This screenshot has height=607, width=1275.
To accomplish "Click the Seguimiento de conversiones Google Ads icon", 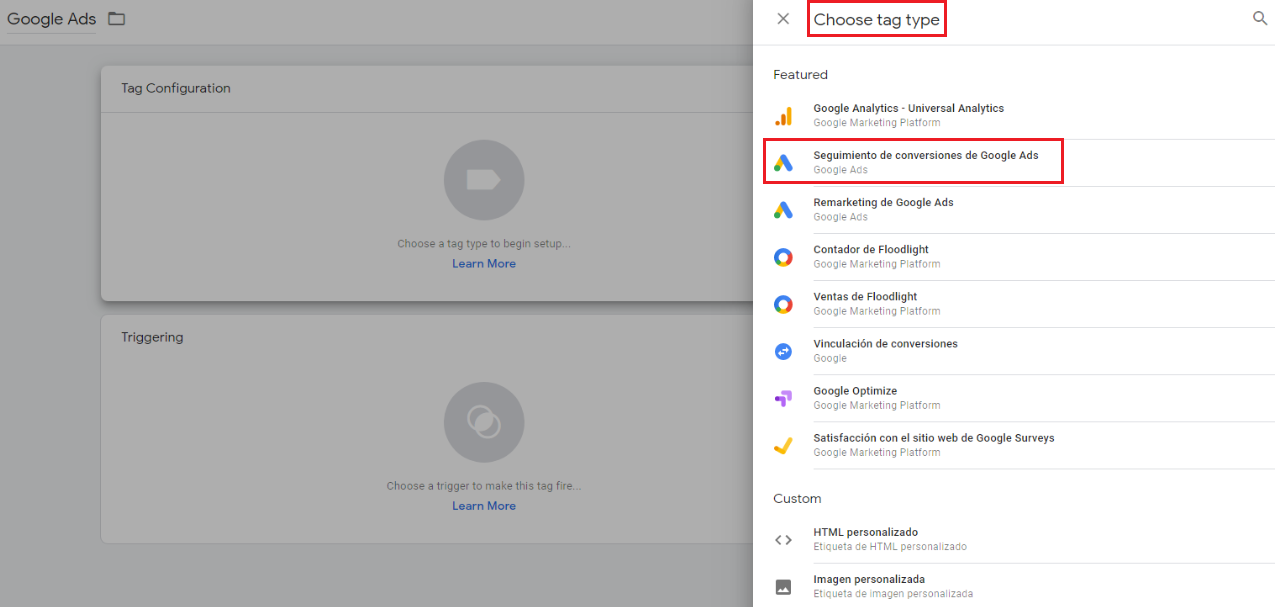I will [784, 163].
